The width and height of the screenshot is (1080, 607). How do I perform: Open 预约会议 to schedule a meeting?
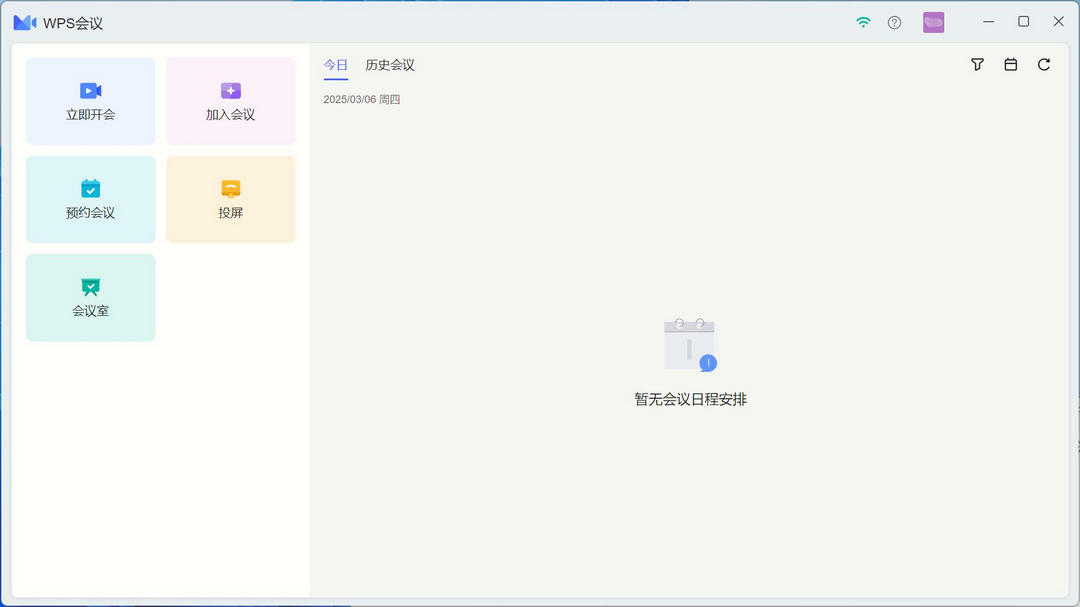click(90, 199)
